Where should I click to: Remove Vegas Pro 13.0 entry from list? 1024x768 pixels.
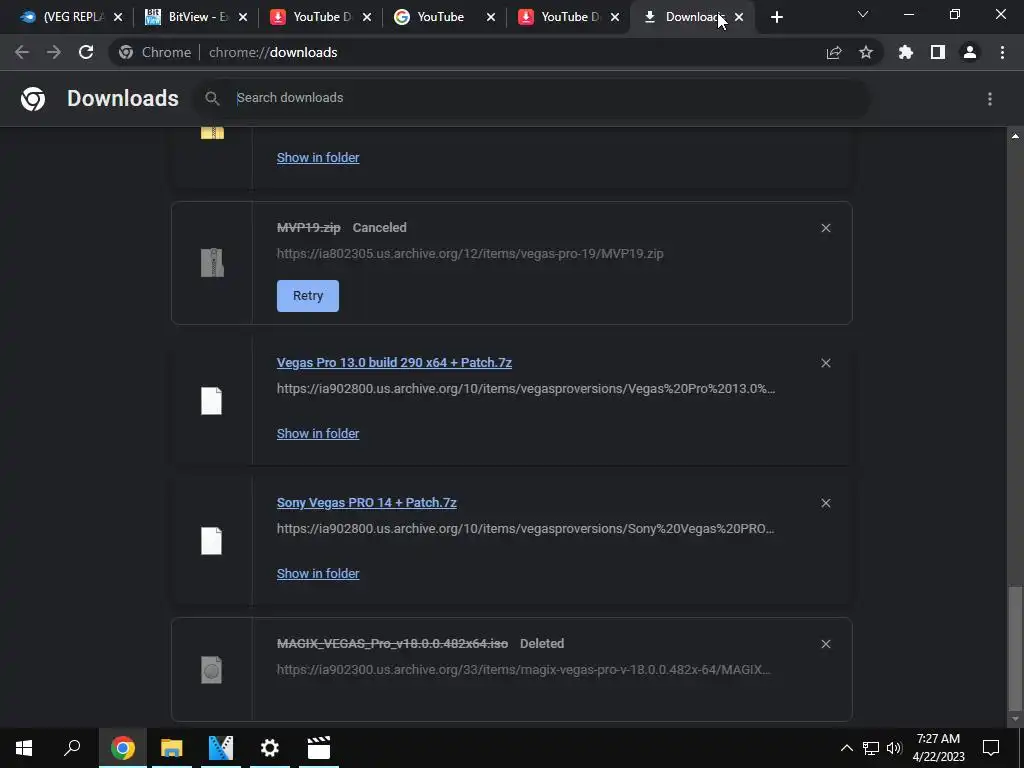tap(826, 363)
